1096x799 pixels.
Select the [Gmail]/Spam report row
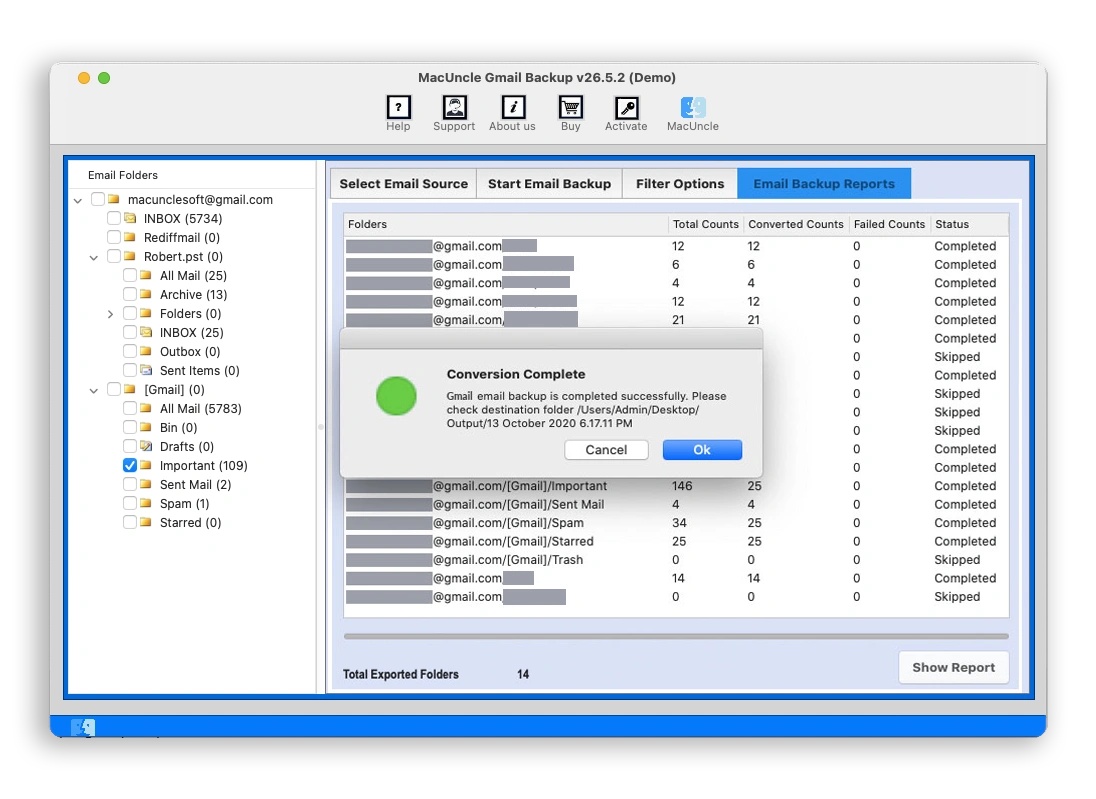point(676,523)
